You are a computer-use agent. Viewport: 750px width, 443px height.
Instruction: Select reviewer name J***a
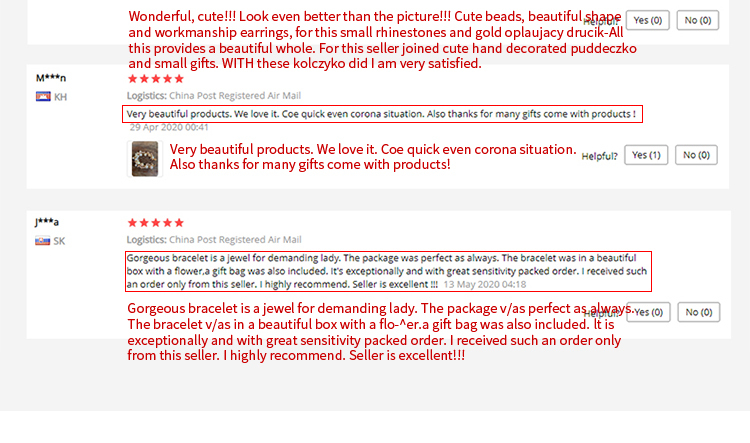pyautogui.click(x=47, y=222)
